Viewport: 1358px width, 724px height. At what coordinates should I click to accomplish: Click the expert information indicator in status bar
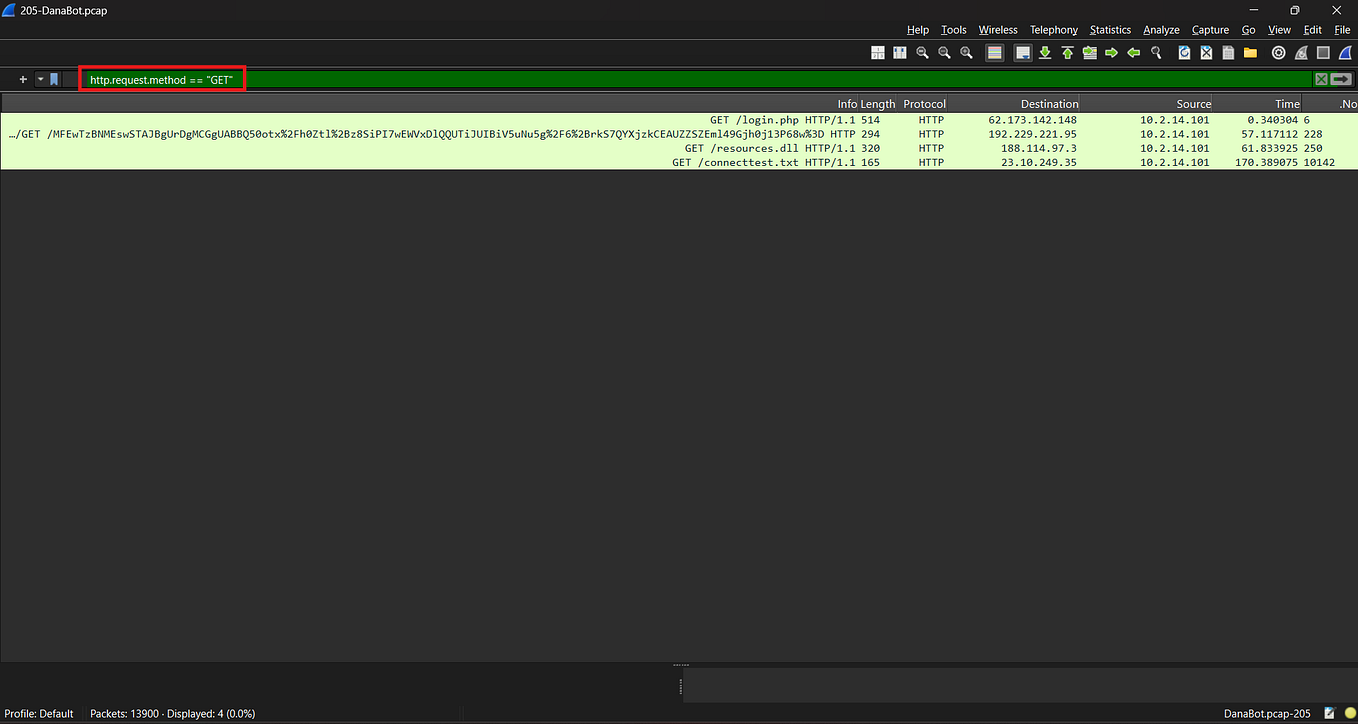pyautogui.click(x=1348, y=713)
